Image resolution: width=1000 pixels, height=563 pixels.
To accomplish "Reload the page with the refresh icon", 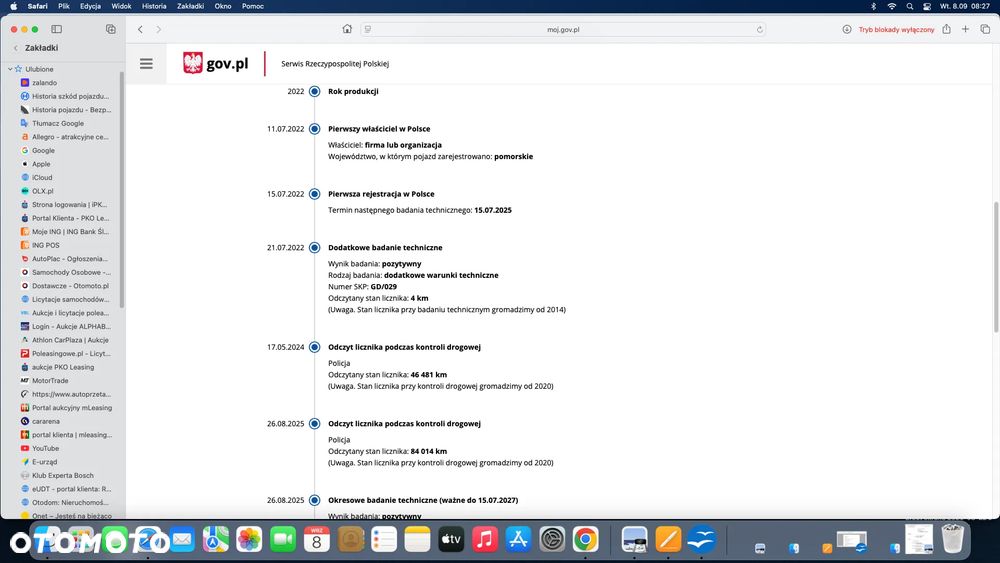I will 760,29.
